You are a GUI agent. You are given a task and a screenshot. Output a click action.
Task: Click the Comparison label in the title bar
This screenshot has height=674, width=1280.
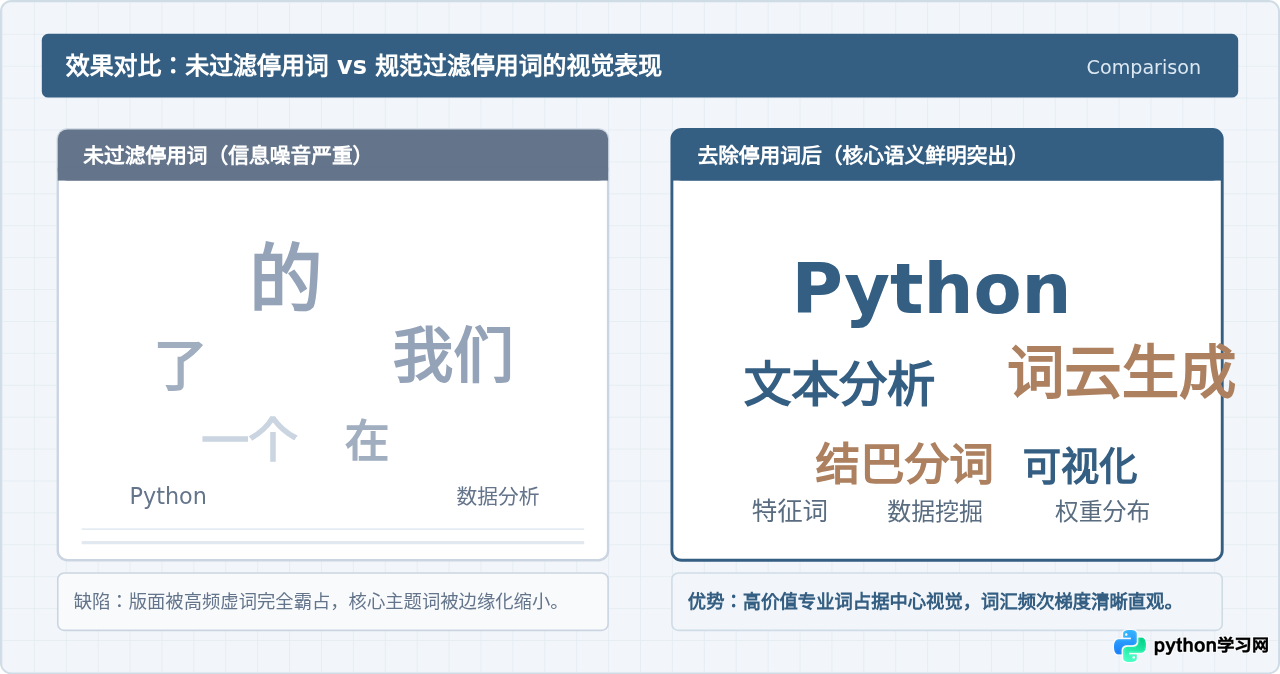(x=1143, y=67)
